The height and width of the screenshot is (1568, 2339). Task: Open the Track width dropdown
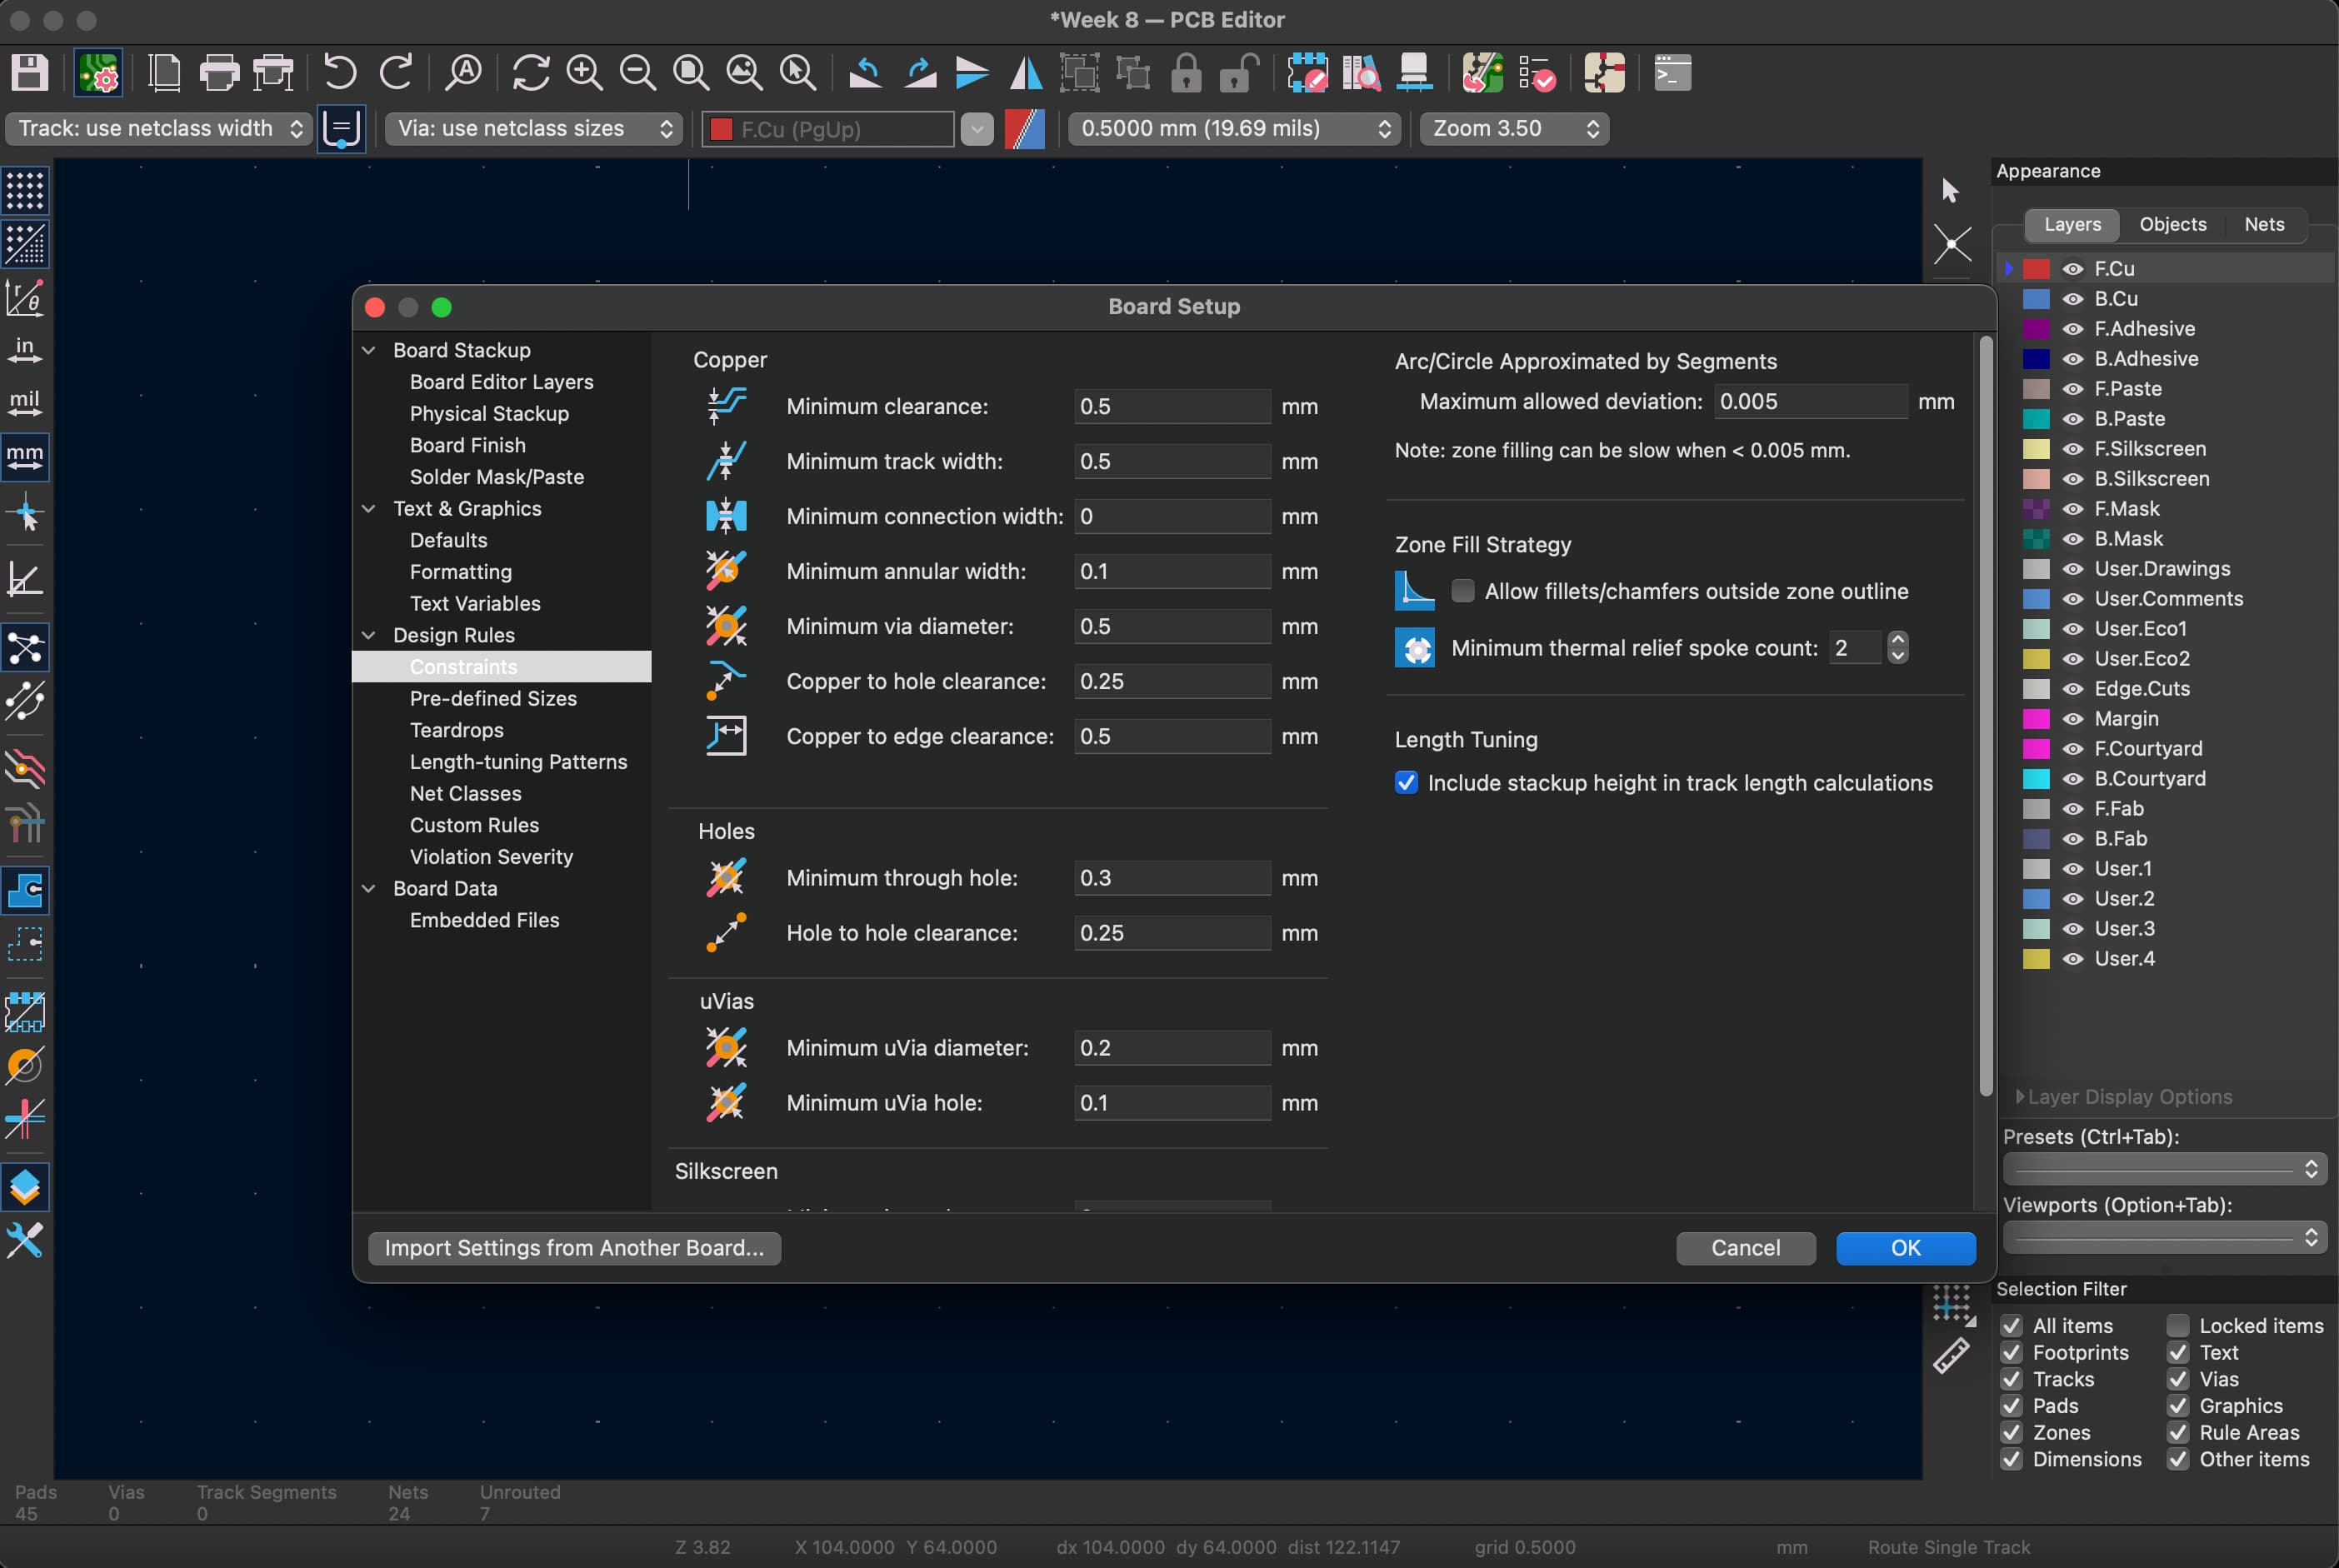pos(158,129)
